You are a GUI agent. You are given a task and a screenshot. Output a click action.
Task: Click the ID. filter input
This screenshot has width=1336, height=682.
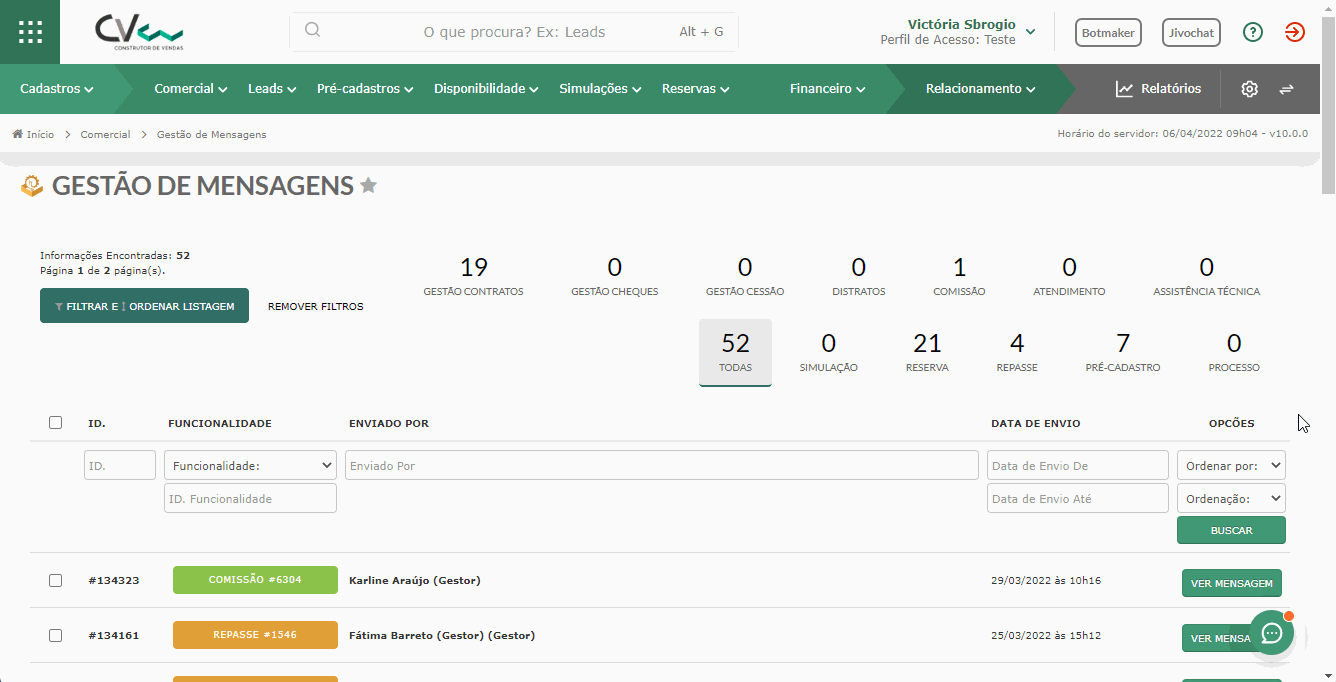120,465
